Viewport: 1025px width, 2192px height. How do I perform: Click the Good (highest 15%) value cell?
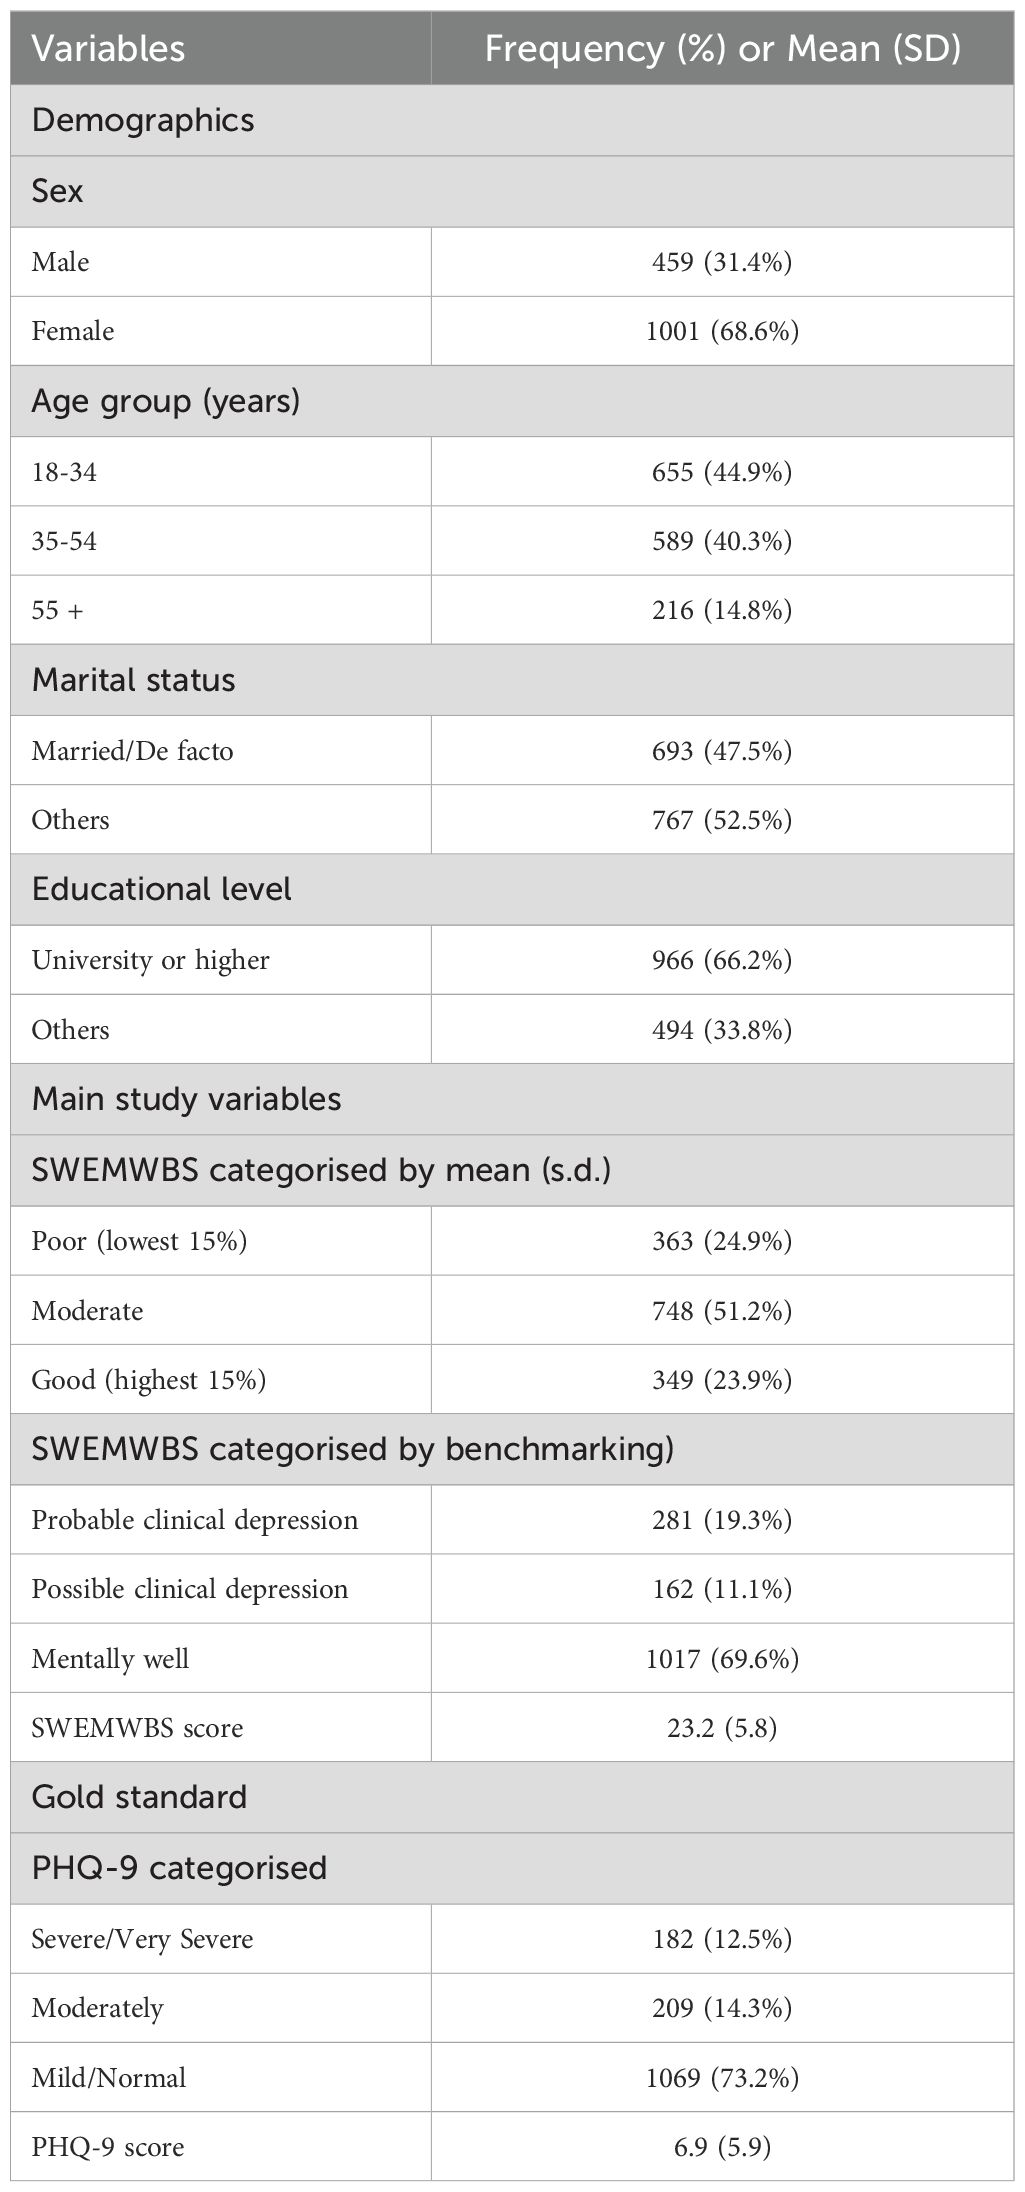tap(723, 1380)
